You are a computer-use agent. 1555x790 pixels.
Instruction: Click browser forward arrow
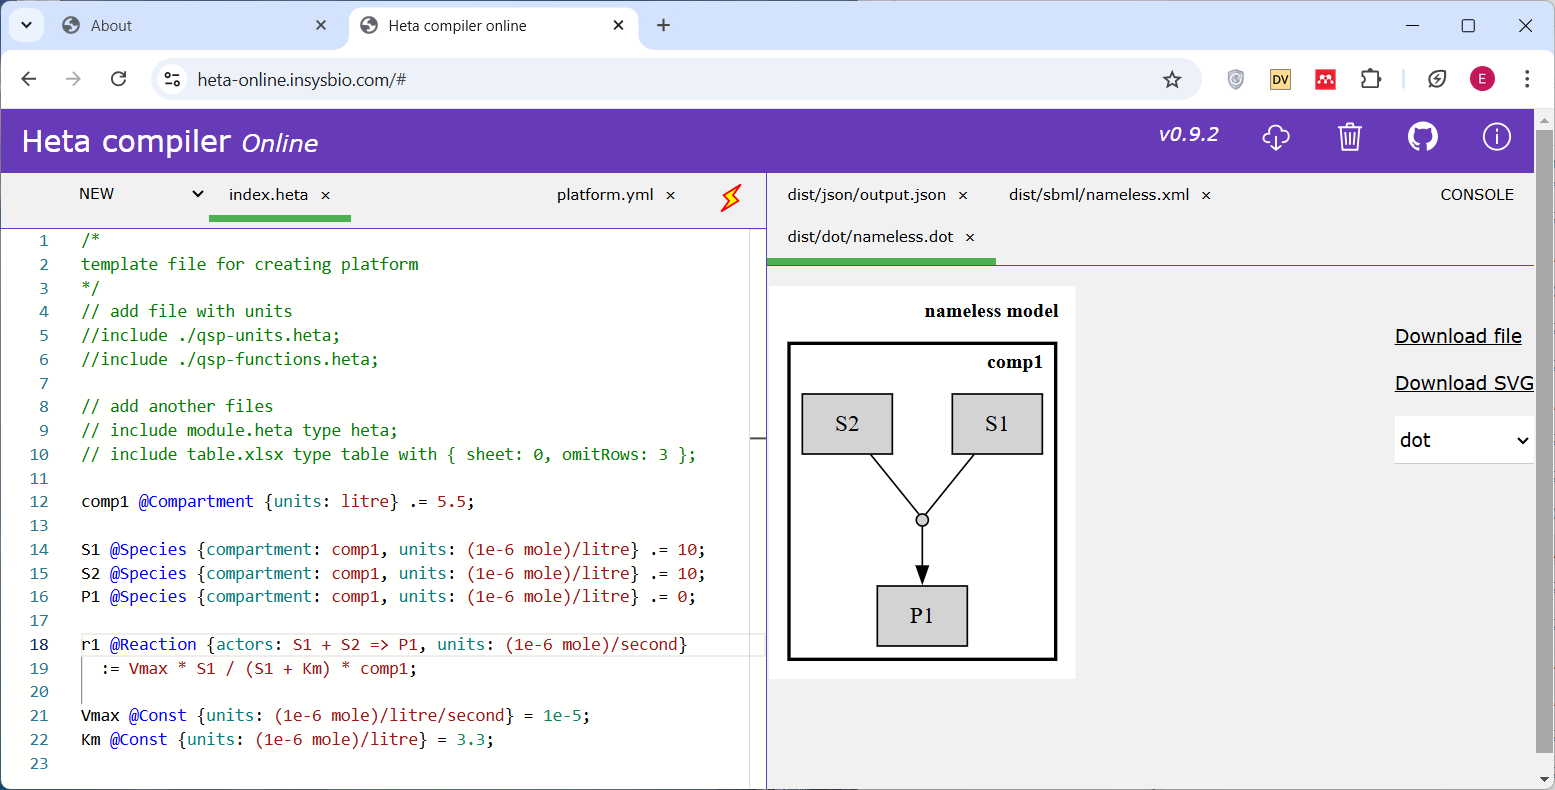(73, 79)
